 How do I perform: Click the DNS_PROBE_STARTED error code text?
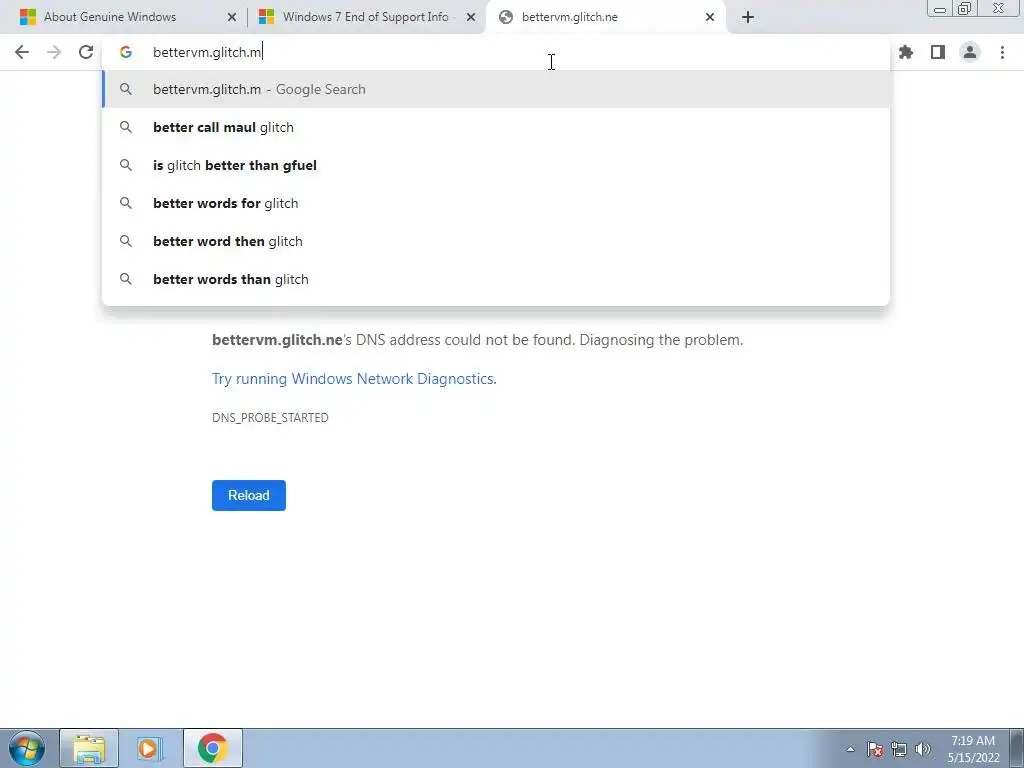click(270, 418)
